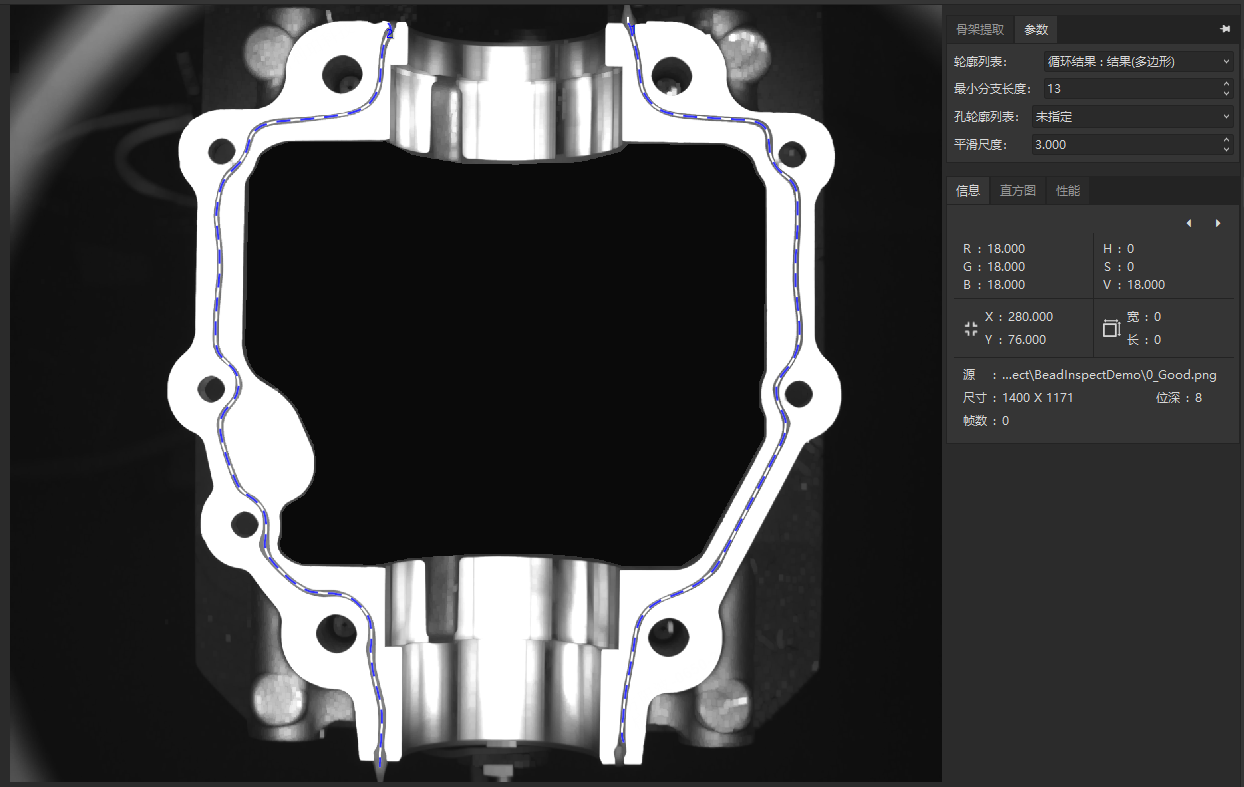Click the size box icon beside 宽/长
Viewport: 1244px width, 787px height.
coord(1110,328)
